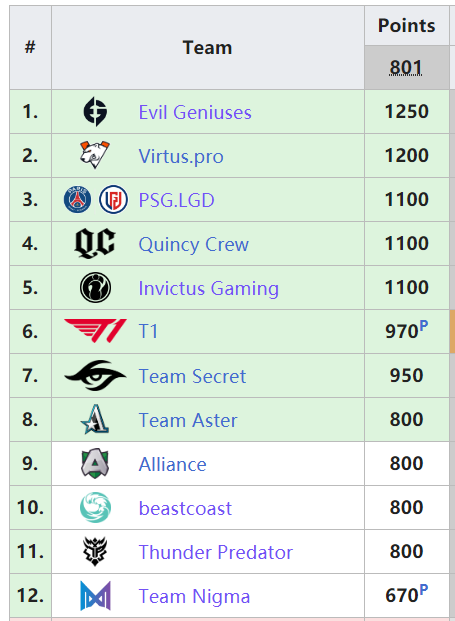This screenshot has height=621, width=455.
Task: Click the underlined 801 points header
Action: pyautogui.click(x=406, y=67)
